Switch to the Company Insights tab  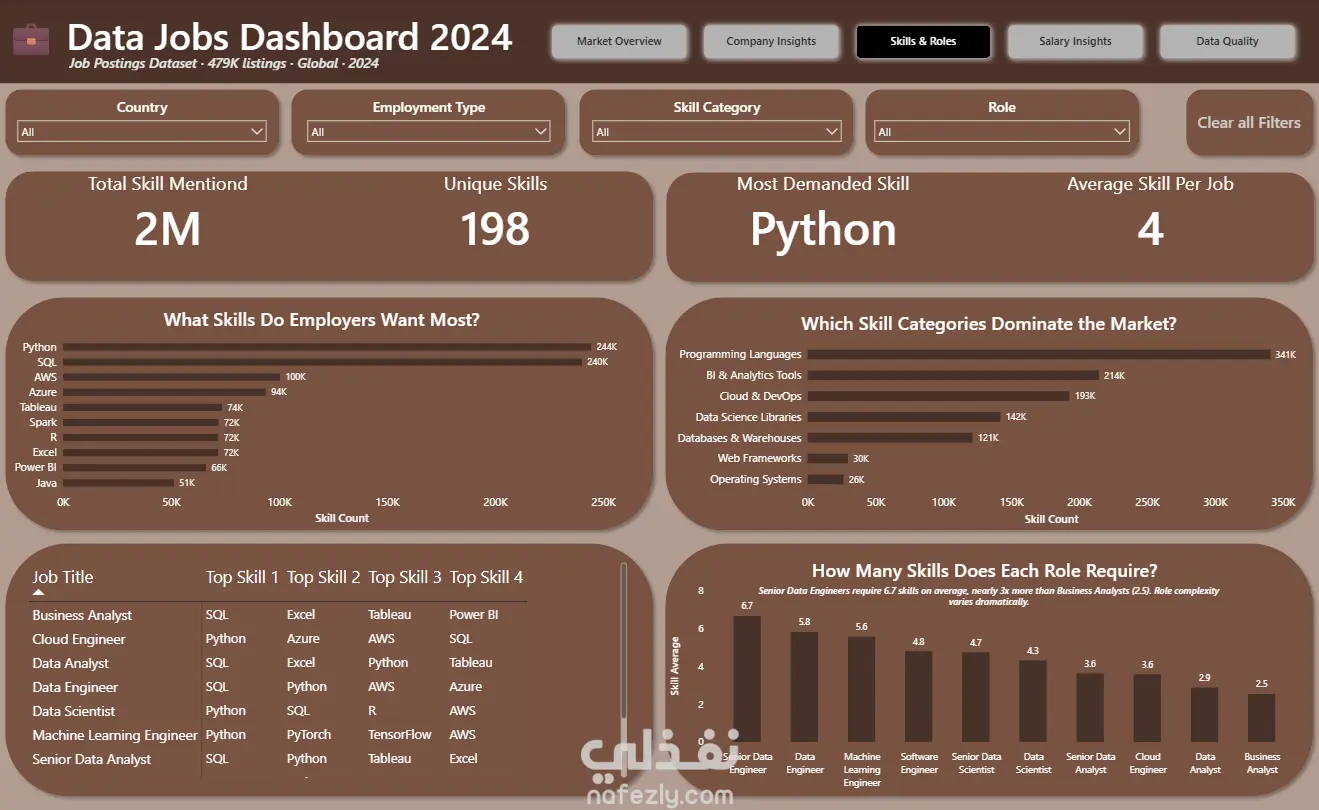[771, 42]
